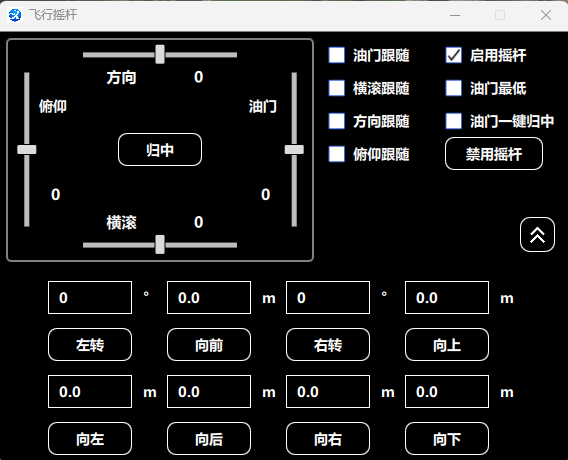Click the 向前 button
568x460 pixels.
[x=209, y=344]
